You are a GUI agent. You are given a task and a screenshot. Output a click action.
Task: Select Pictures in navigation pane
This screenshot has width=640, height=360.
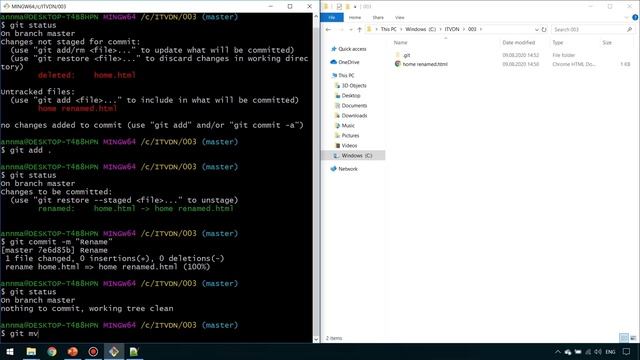click(350, 136)
